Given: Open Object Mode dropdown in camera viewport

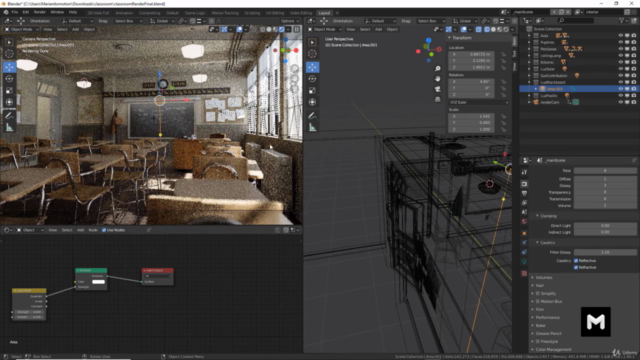Looking at the screenshot, I should point(22,29).
